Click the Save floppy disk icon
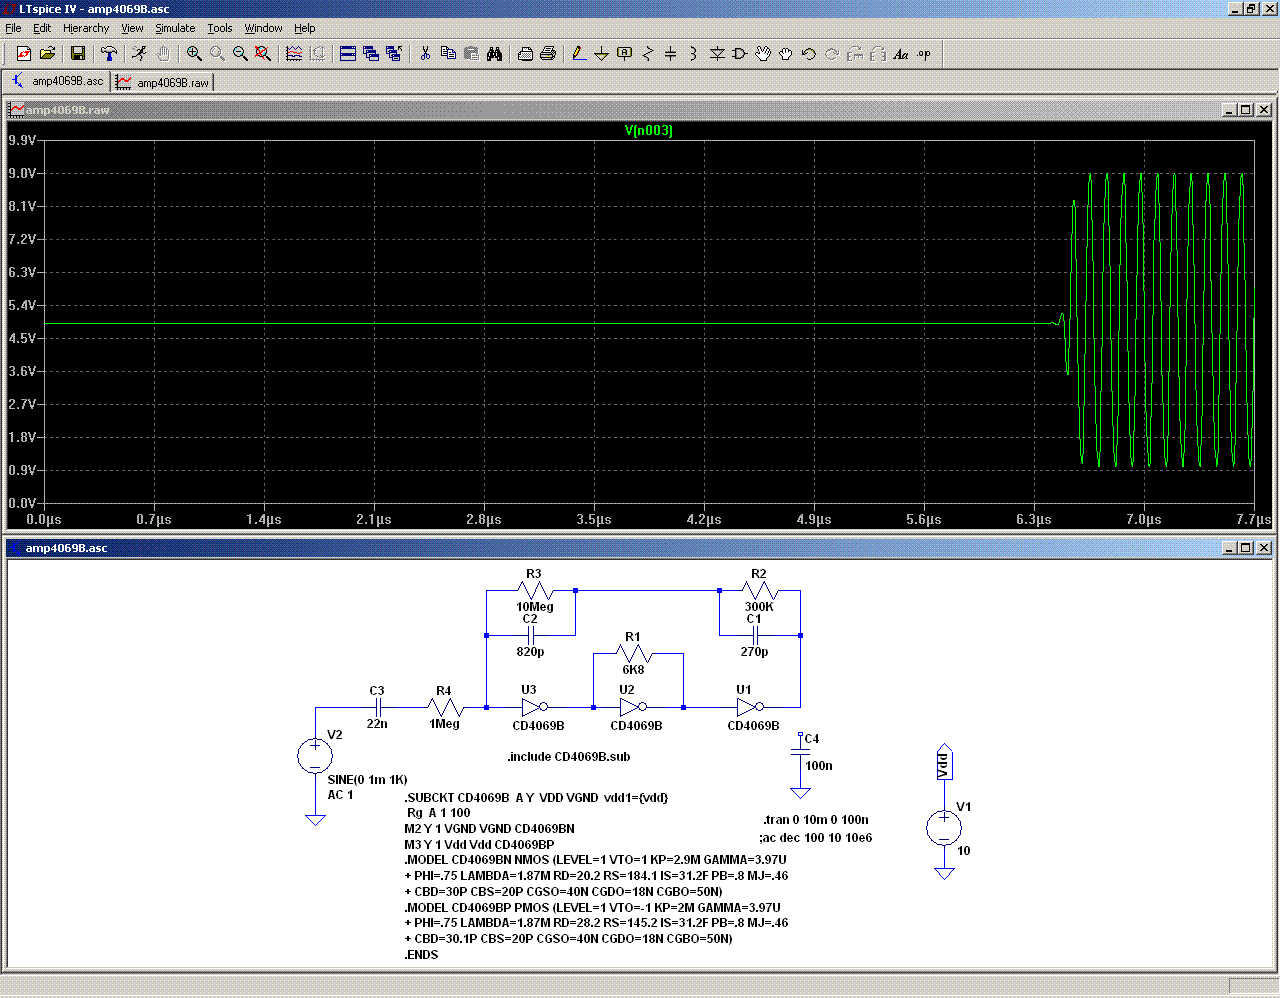1280x998 pixels. point(78,54)
